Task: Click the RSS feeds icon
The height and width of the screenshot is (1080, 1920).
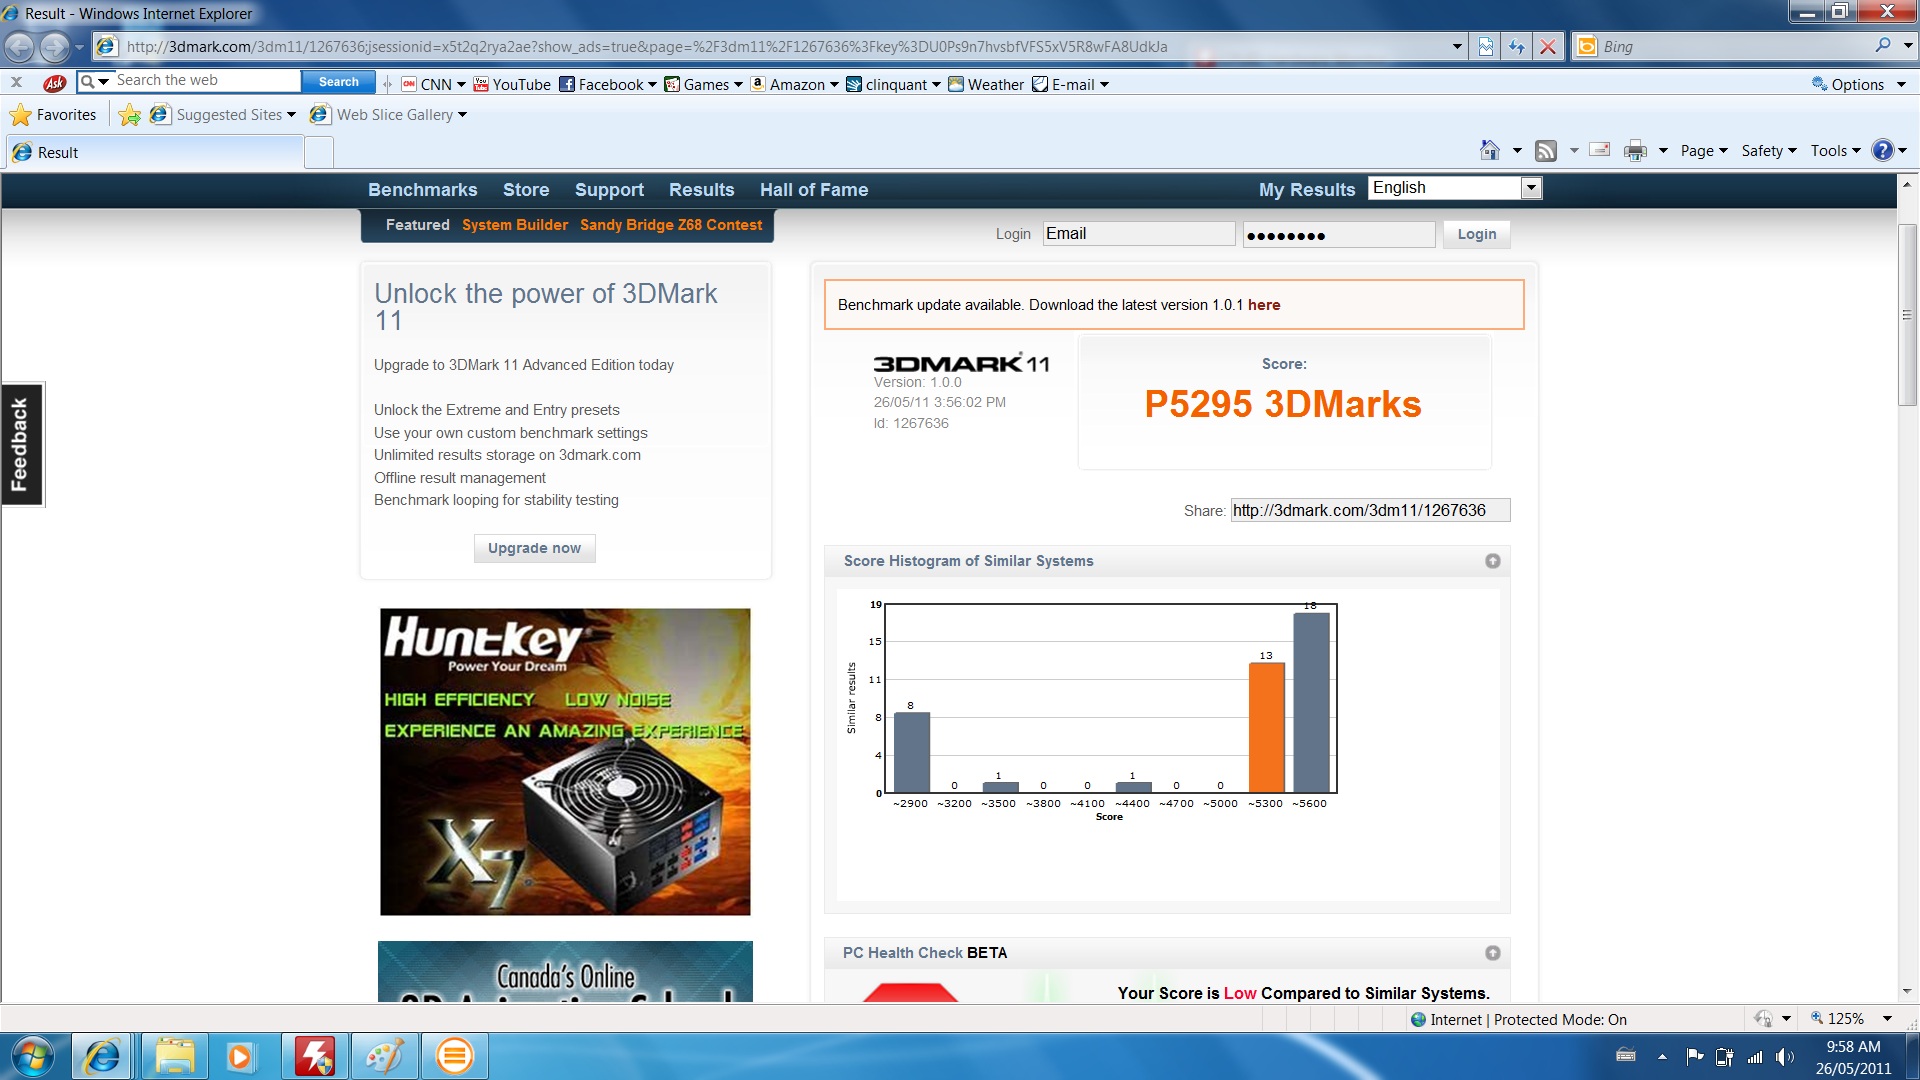Action: (x=1546, y=151)
